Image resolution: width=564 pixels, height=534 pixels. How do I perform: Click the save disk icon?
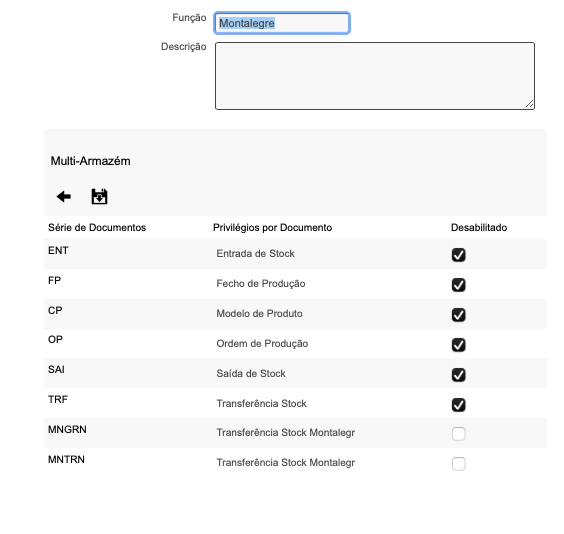[x=99, y=197]
